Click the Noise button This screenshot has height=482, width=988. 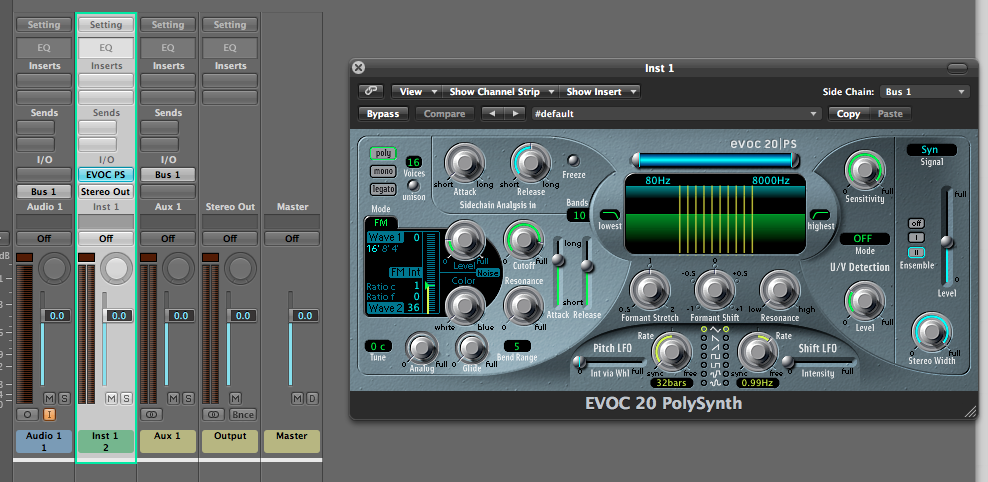pyautogui.click(x=488, y=273)
